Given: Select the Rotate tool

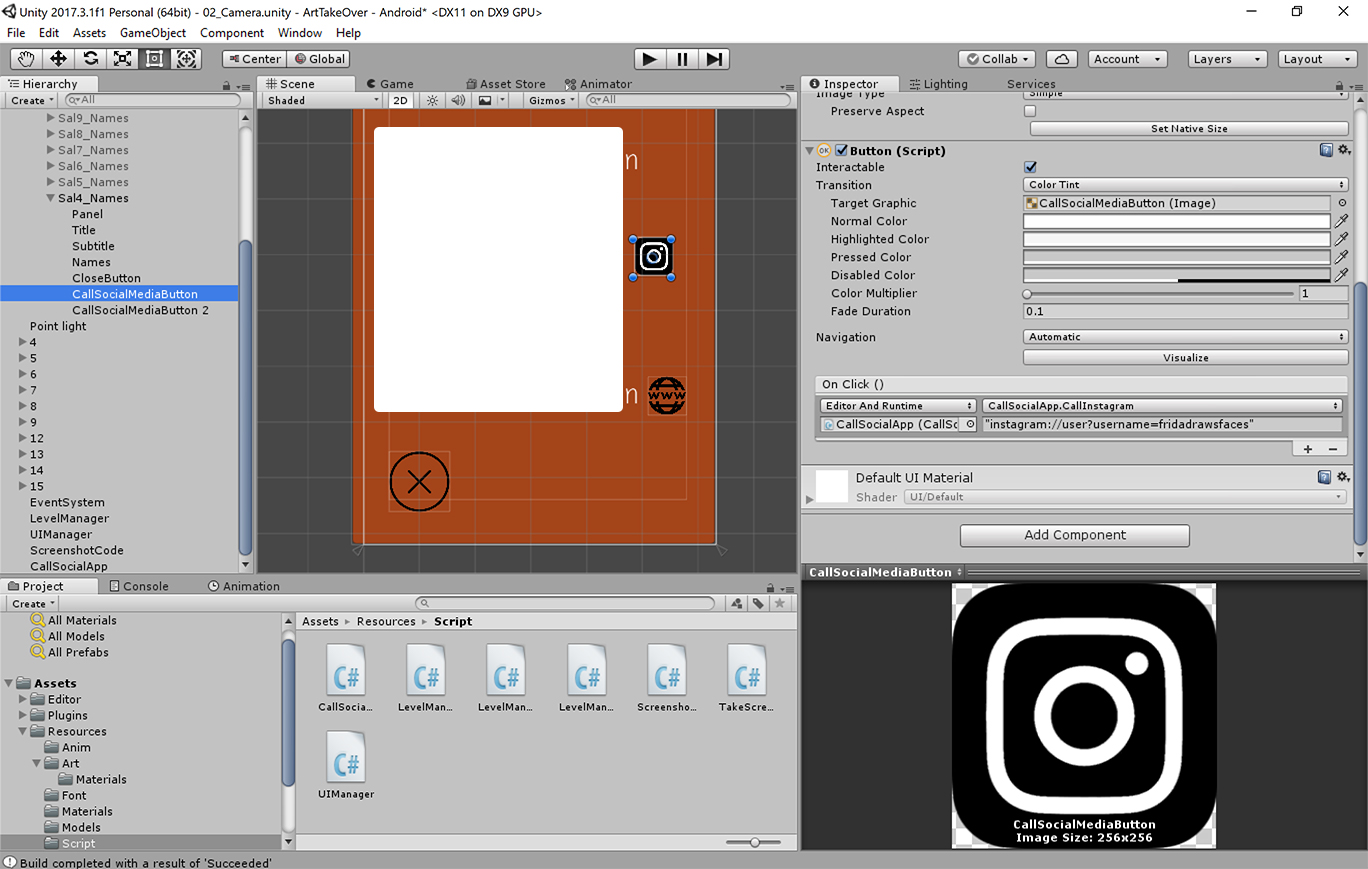Looking at the screenshot, I should click(91, 59).
